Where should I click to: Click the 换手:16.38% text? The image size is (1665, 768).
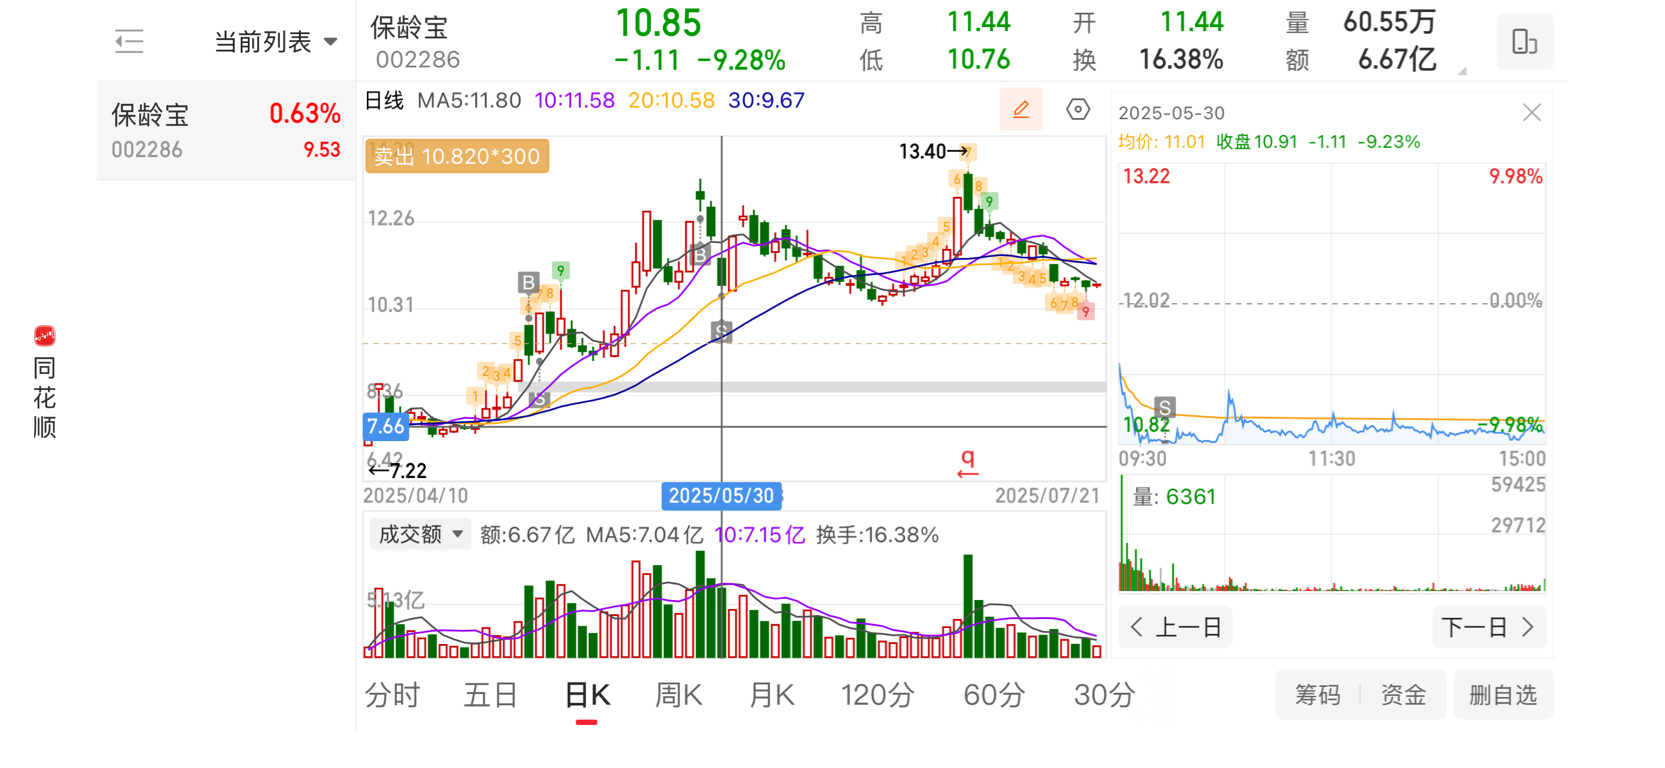pyautogui.click(x=877, y=535)
